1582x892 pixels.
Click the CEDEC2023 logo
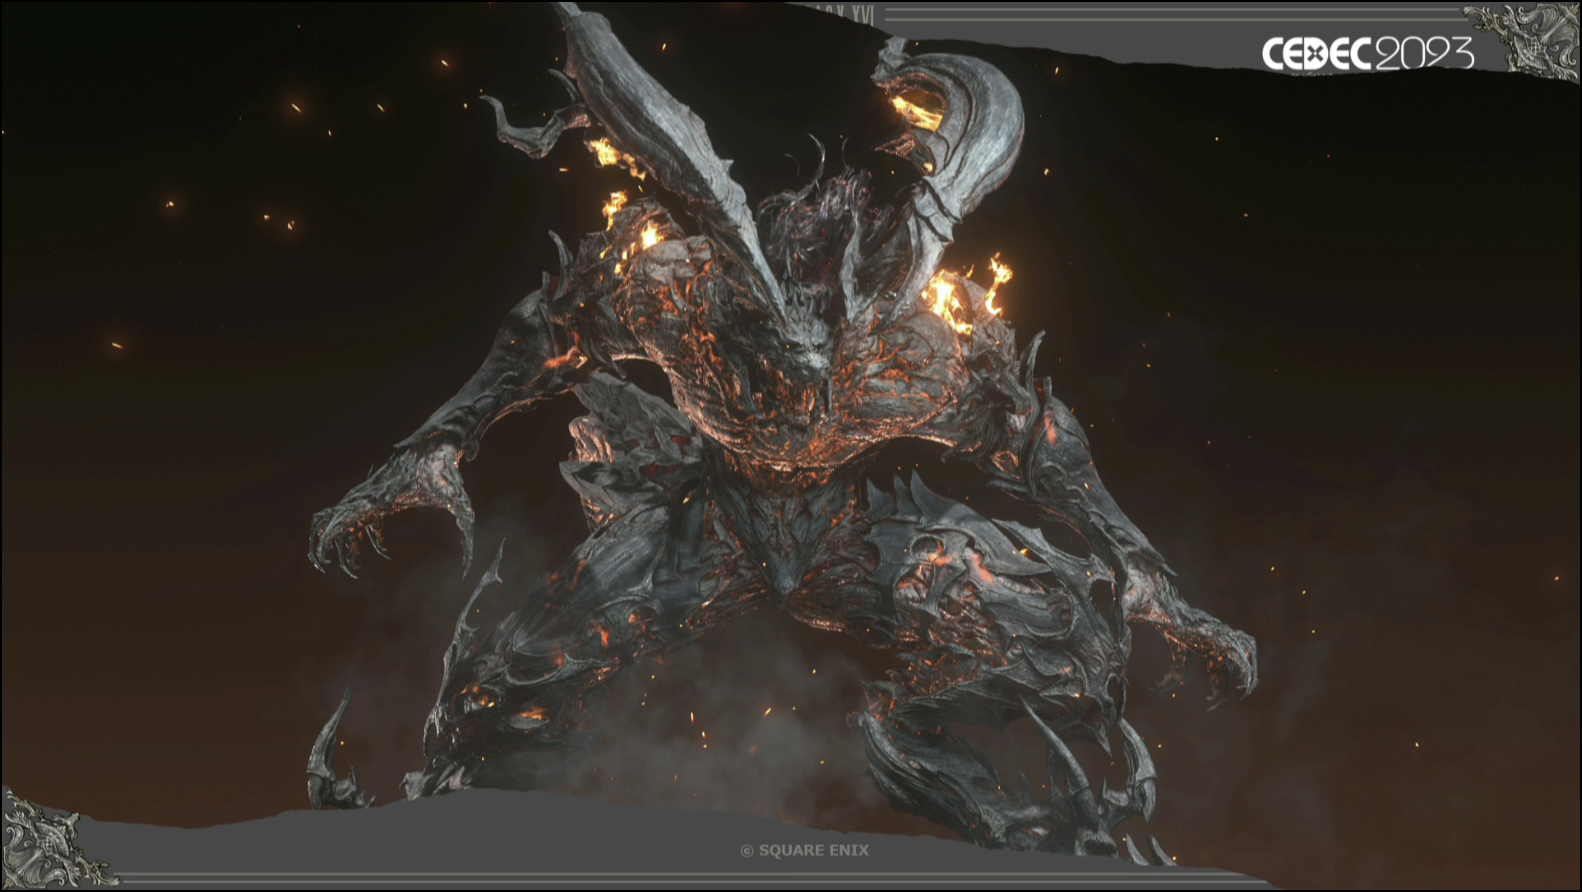click(1367, 53)
